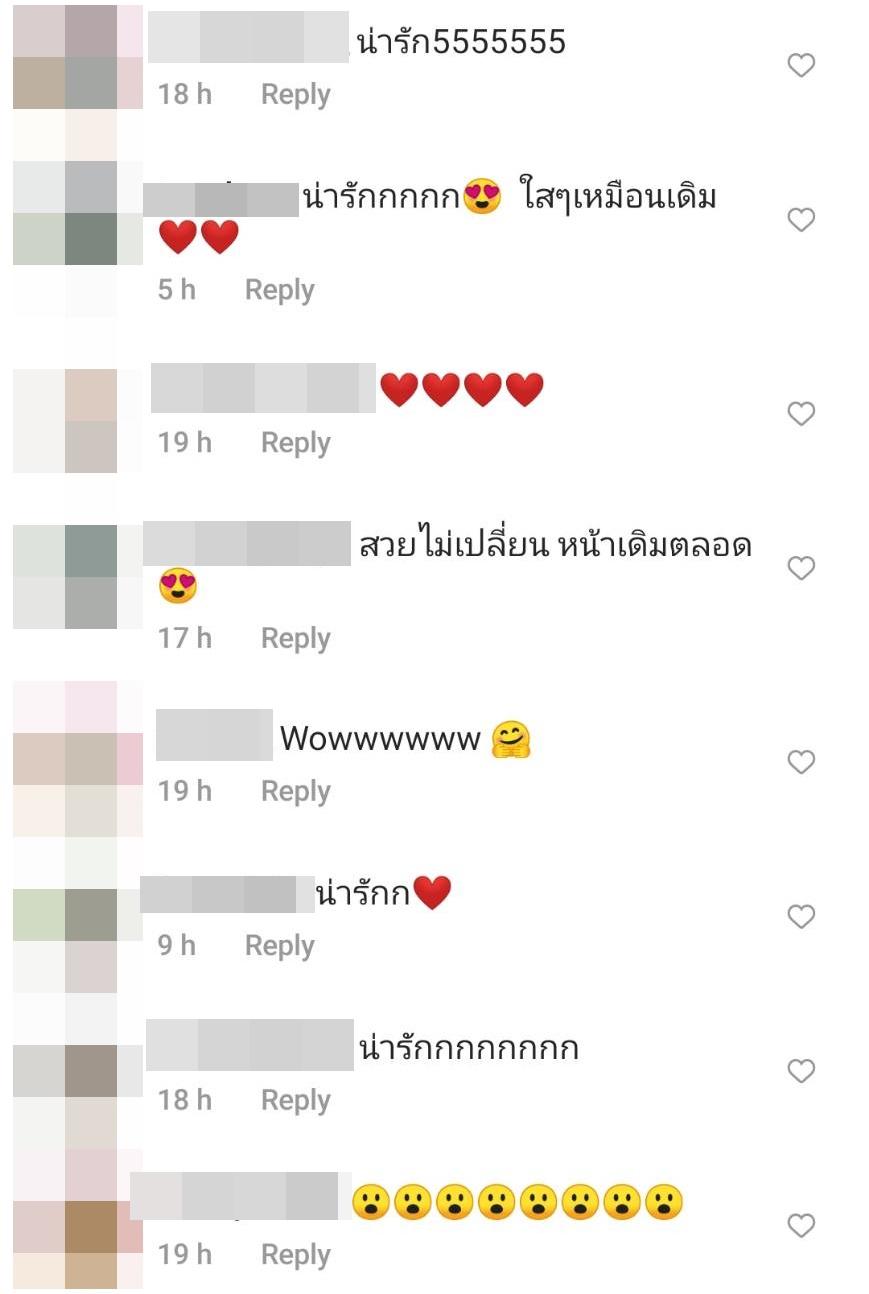Viewport: 869px width, 1294px height.
Task: Reply to the น่ารัก5555555 comment
Action: point(295,95)
